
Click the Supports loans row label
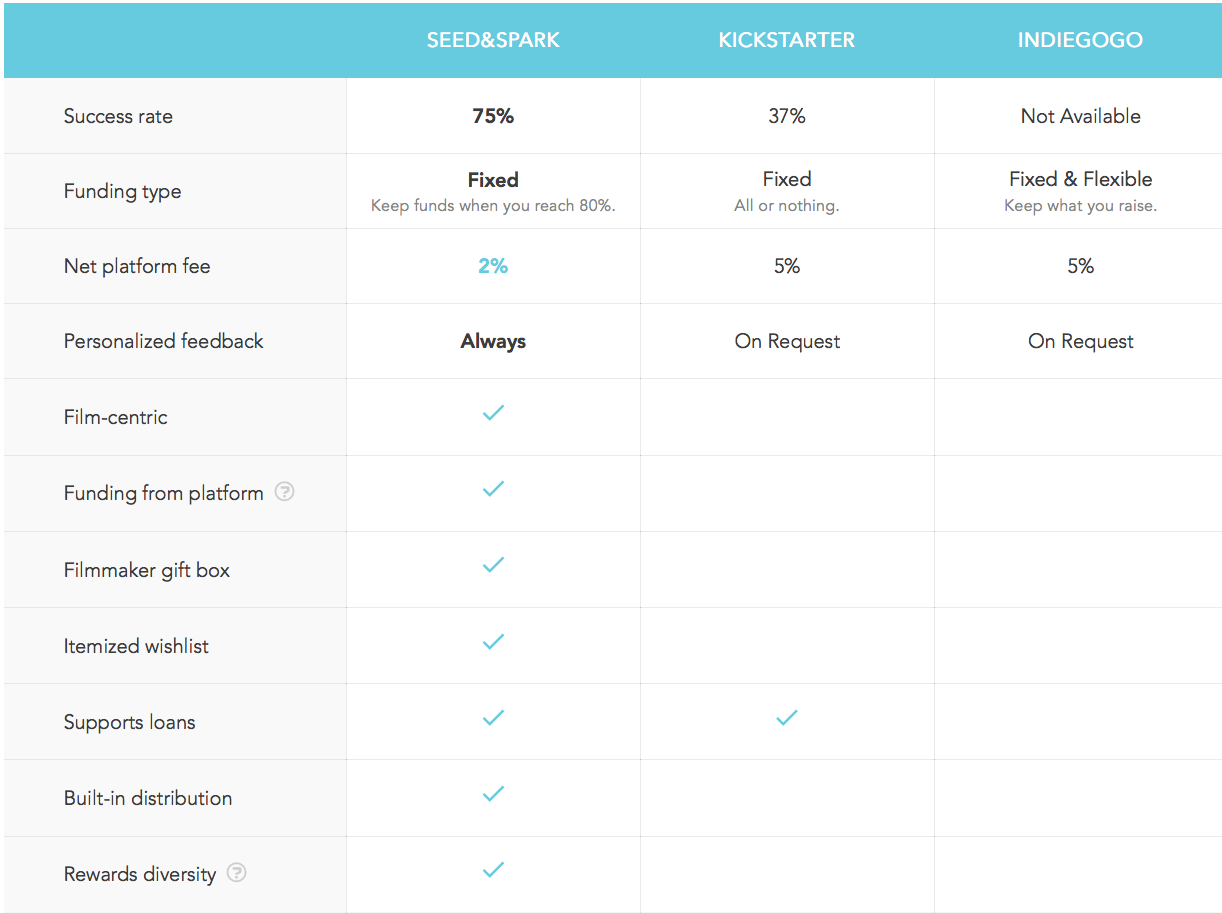tap(130, 722)
